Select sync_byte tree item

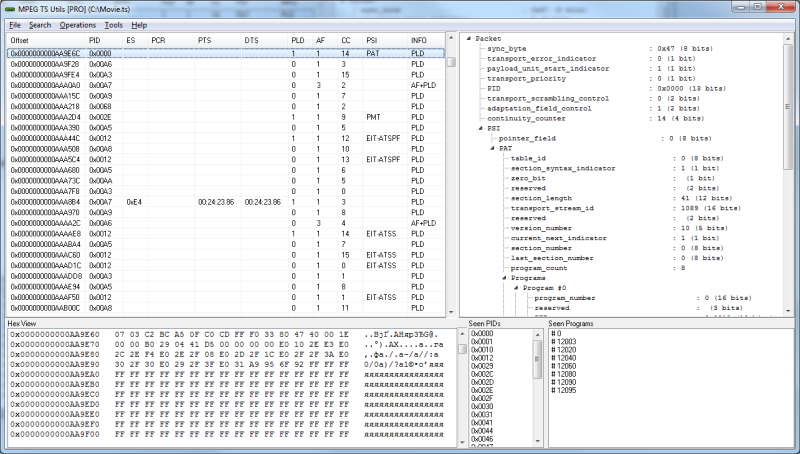(506, 48)
